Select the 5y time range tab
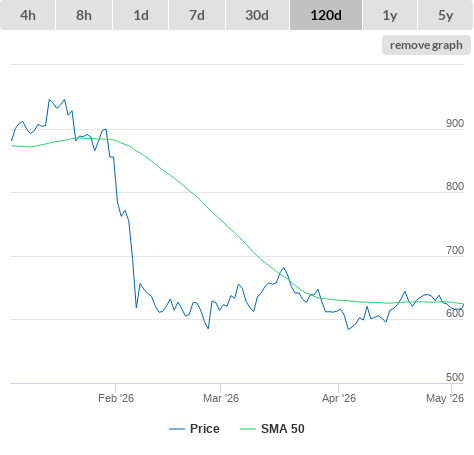Screen dimensions: 474x455 point(446,15)
